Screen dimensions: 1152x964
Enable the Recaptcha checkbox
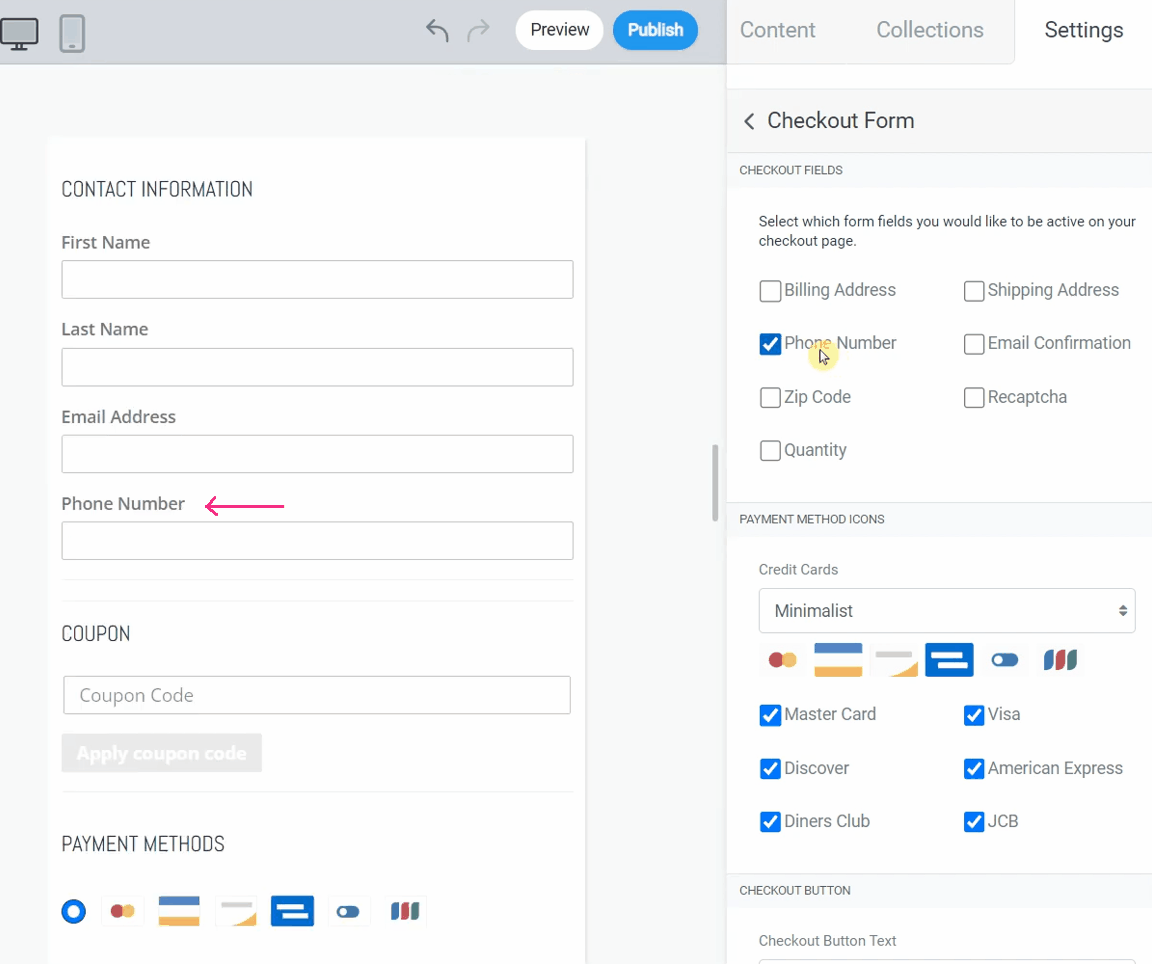point(973,398)
